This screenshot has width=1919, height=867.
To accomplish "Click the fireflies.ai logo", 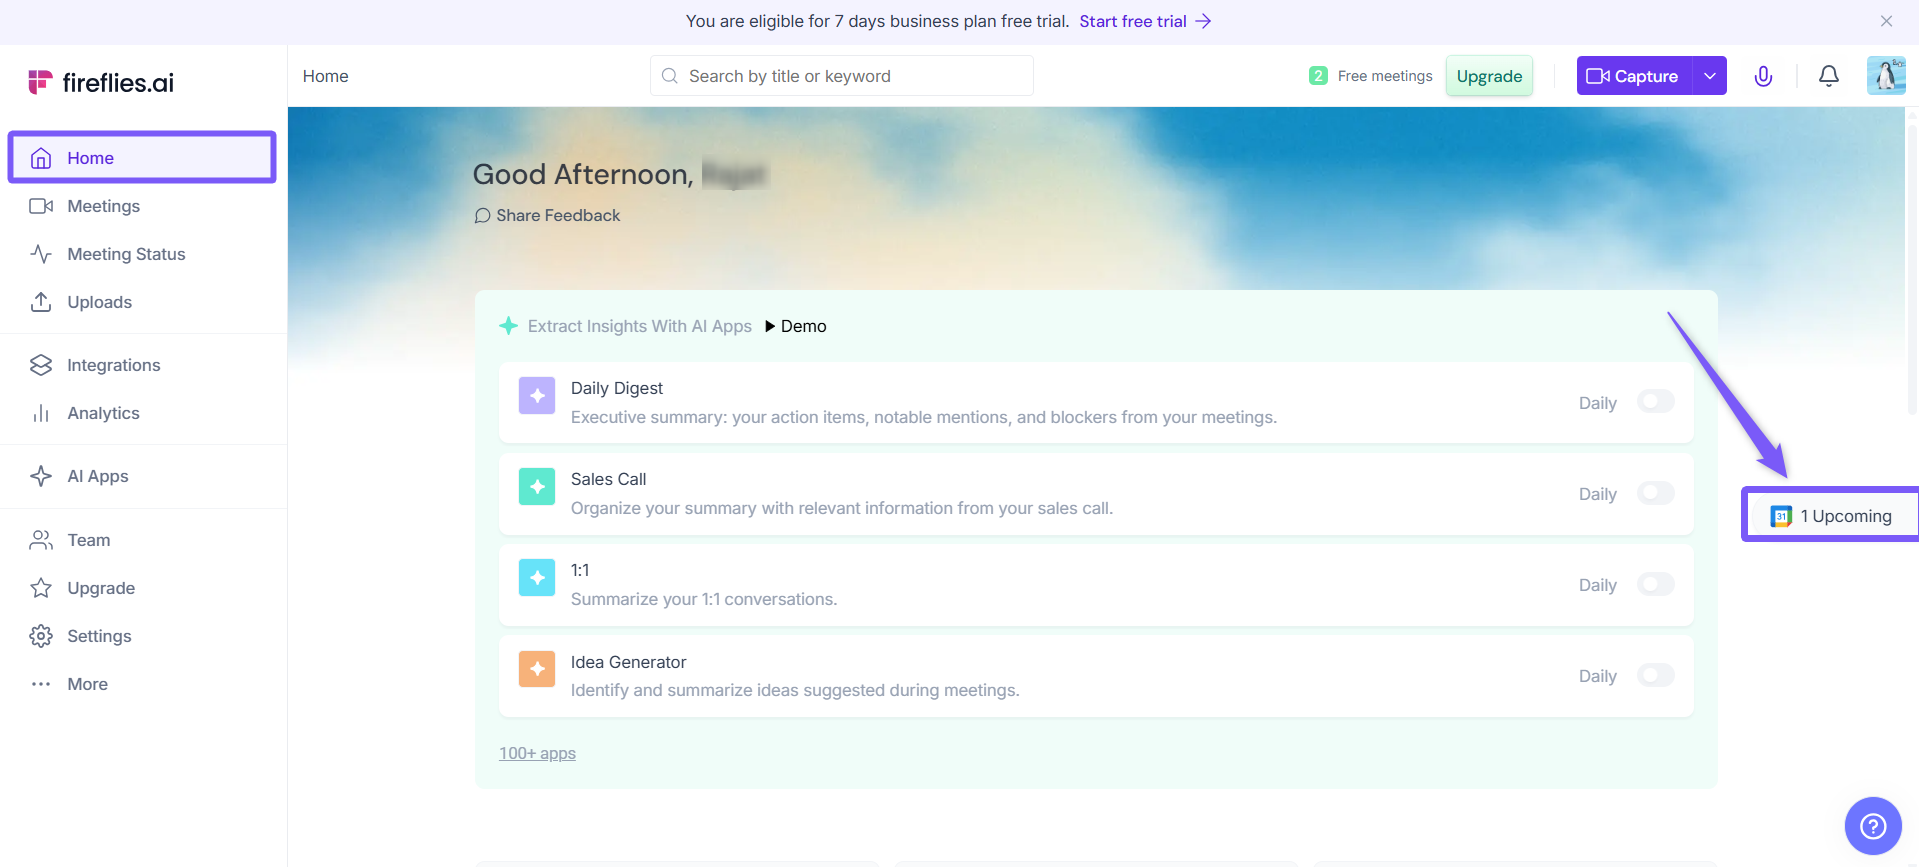I will click(101, 82).
